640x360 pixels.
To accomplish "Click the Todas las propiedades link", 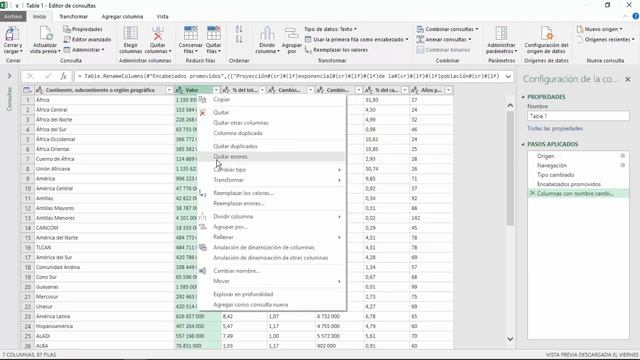I will click(x=555, y=128).
